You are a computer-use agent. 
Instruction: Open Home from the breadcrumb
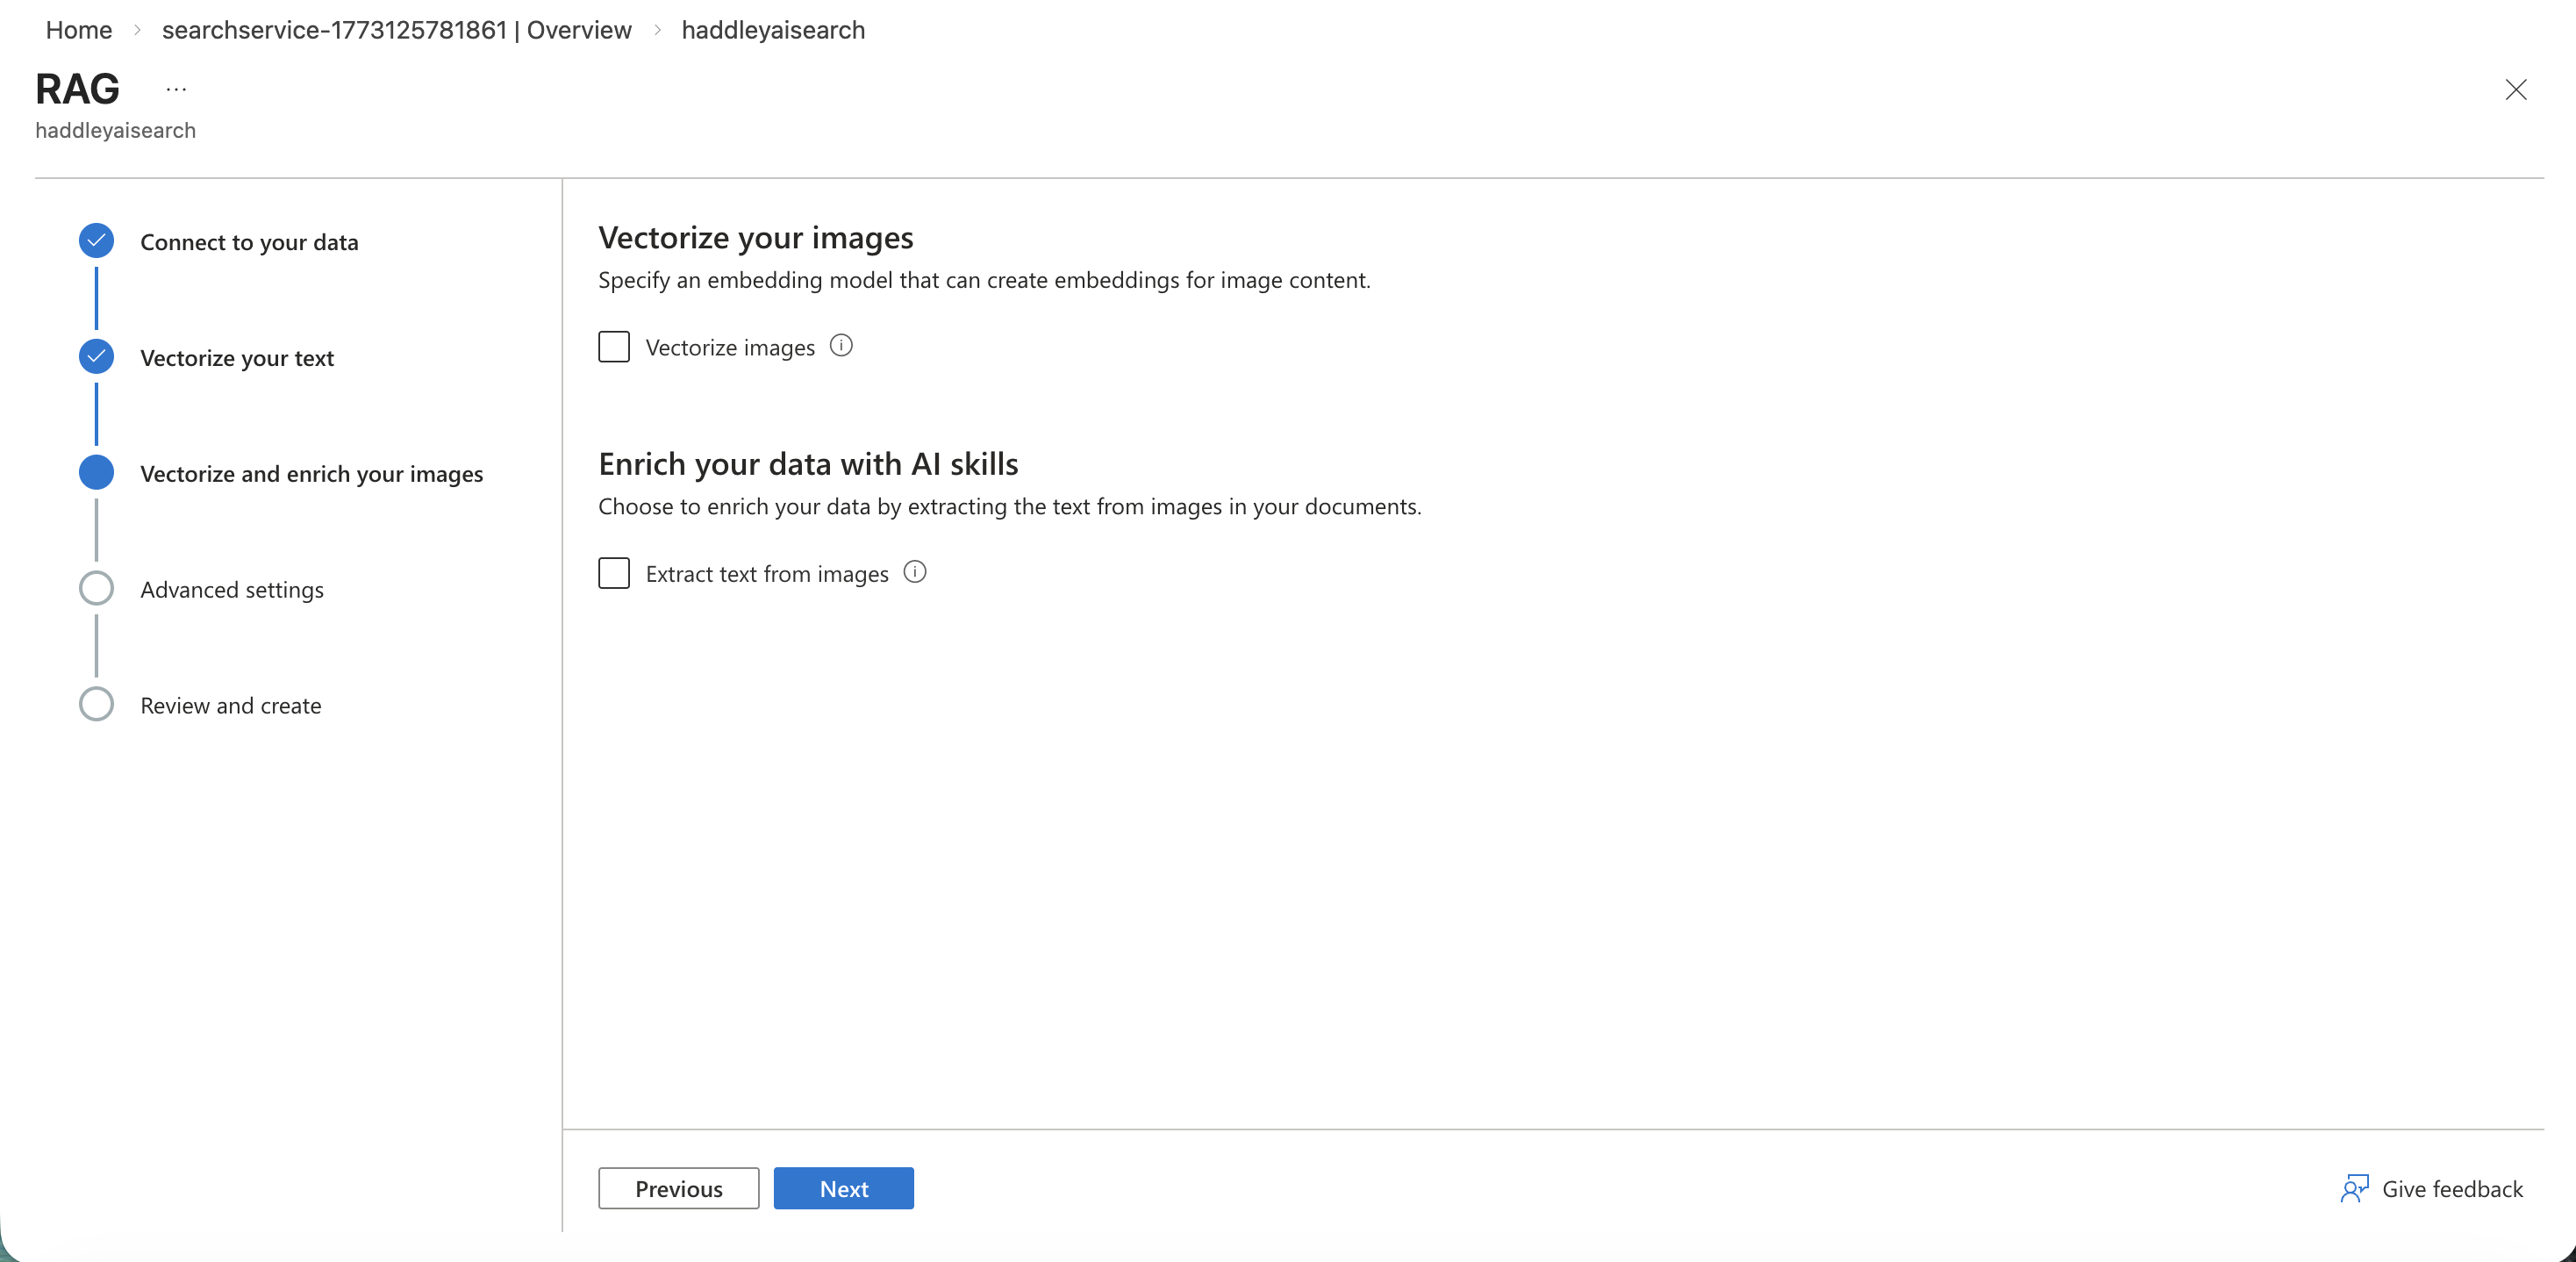(78, 30)
